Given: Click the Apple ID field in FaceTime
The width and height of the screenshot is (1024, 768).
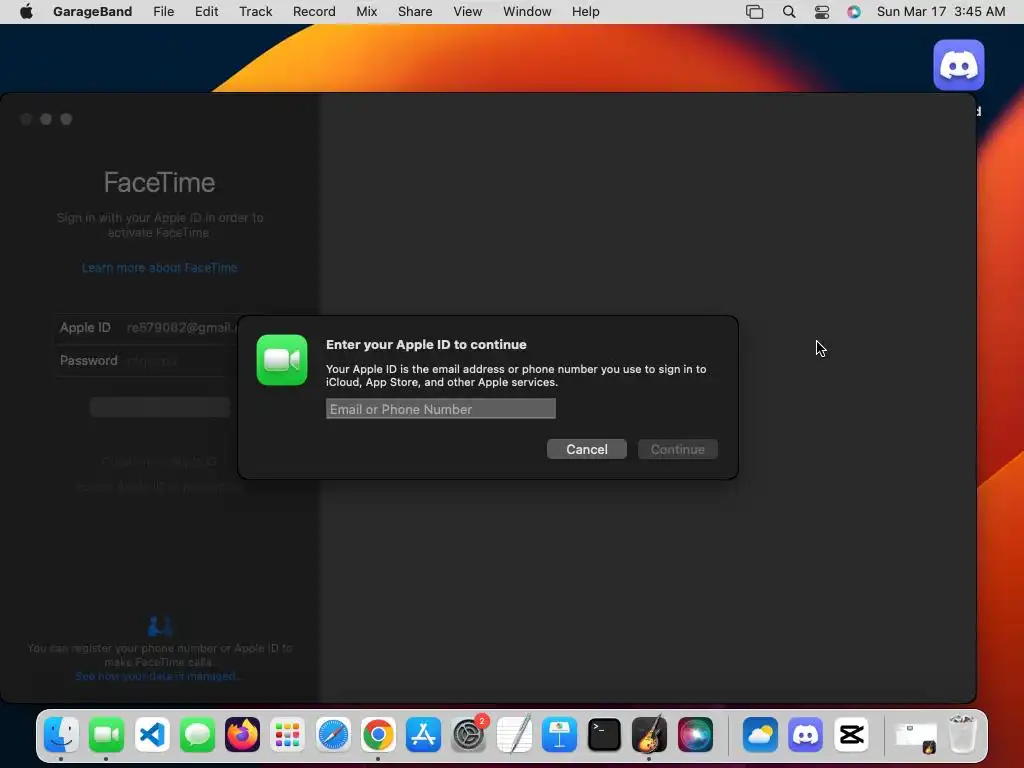Looking at the screenshot, I should 148,328.
